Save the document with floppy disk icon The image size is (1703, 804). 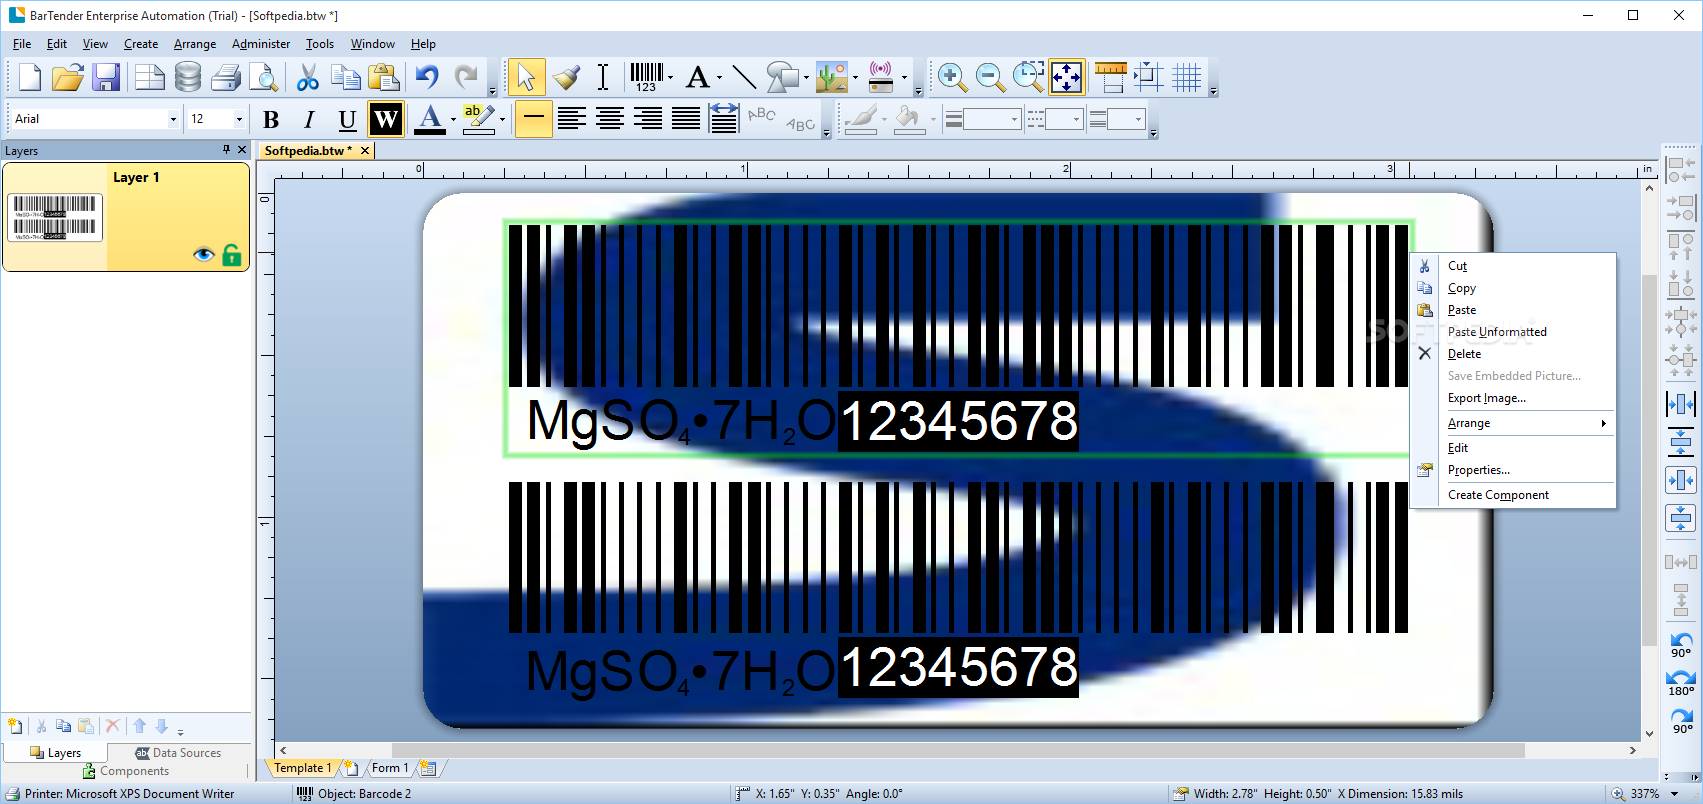(106, 77)
